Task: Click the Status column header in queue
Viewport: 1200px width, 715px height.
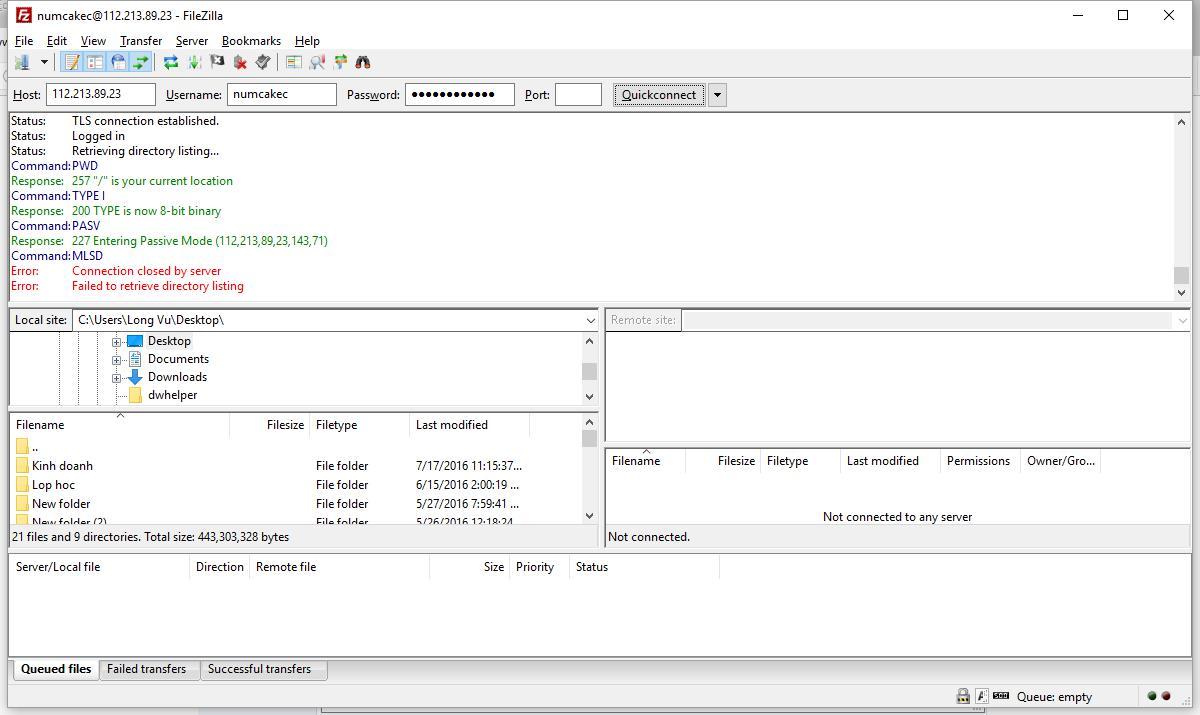Action: pyautogui.click(x=644, y=567)
